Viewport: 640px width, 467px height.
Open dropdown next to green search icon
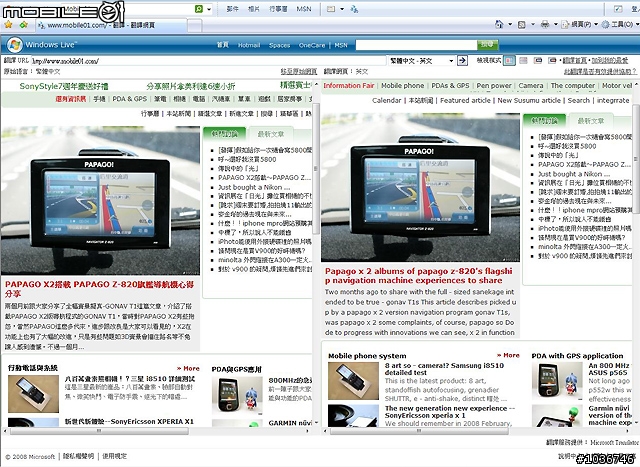(209, 9)
